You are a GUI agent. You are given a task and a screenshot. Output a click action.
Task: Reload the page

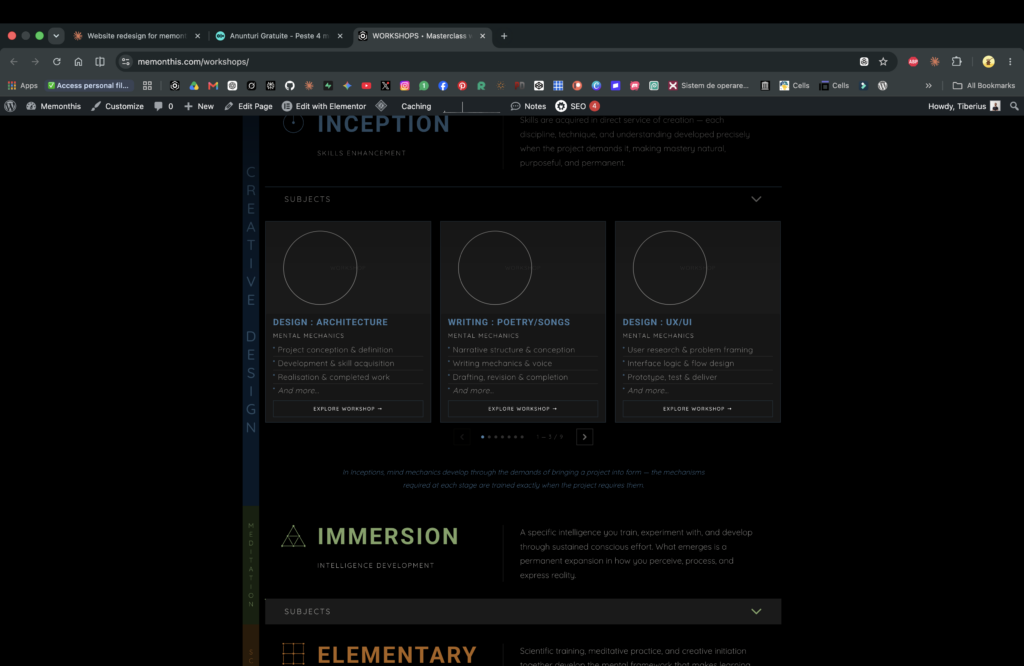coord(57,61)
